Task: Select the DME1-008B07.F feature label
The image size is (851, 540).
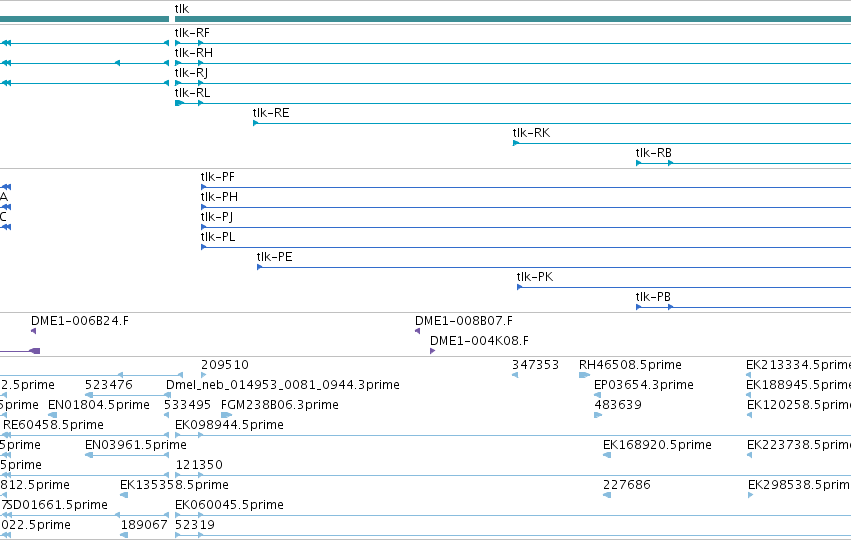Action: [464, 321]
